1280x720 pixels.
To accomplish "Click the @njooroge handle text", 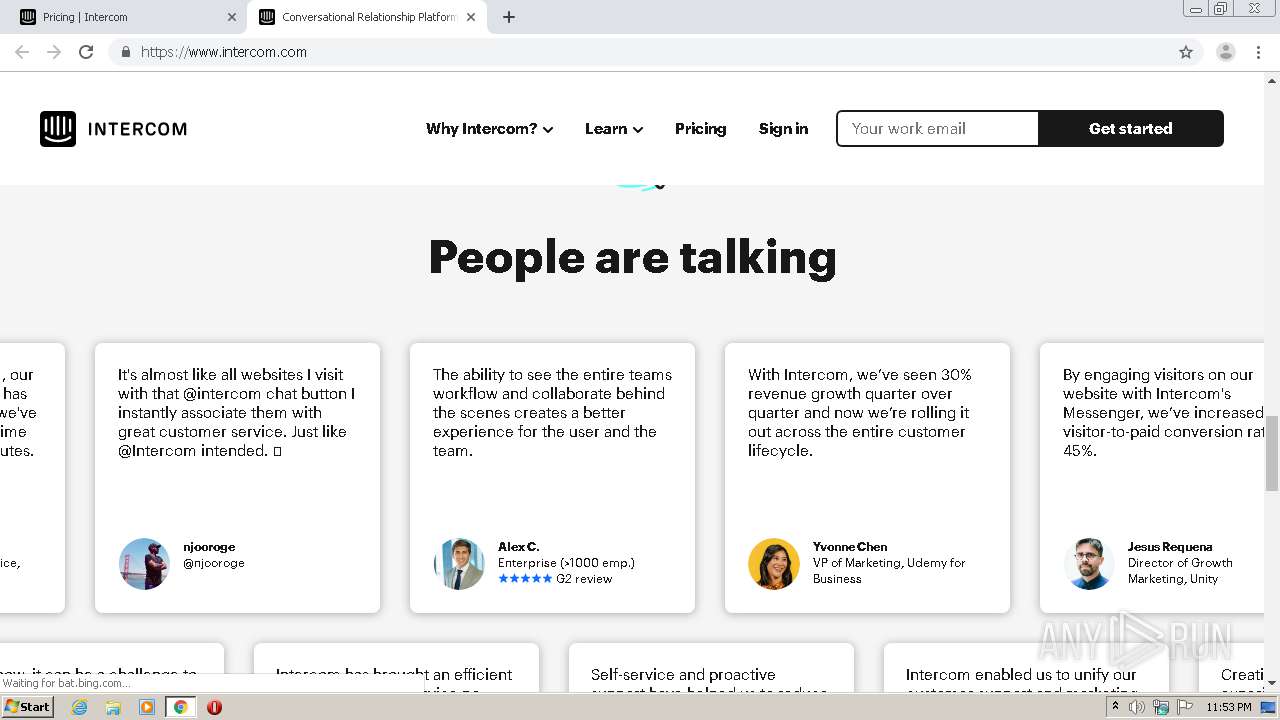I will point(214,563).
